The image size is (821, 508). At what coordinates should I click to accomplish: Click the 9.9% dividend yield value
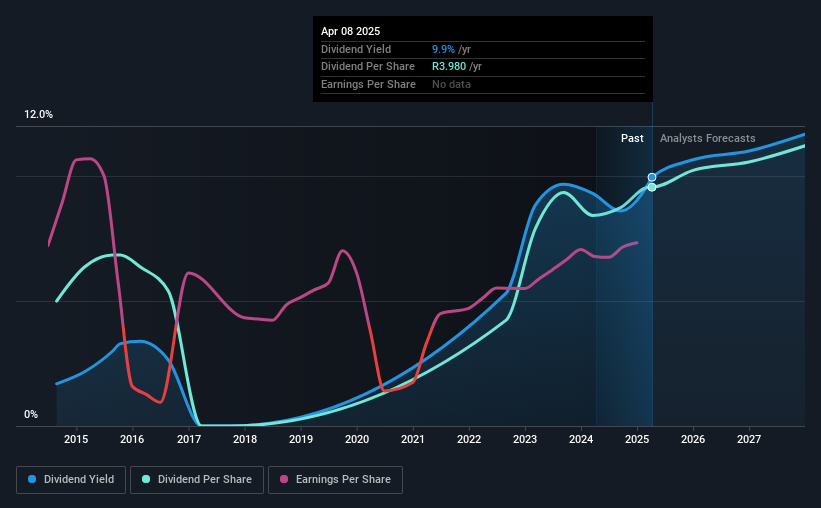click(443, 49)
